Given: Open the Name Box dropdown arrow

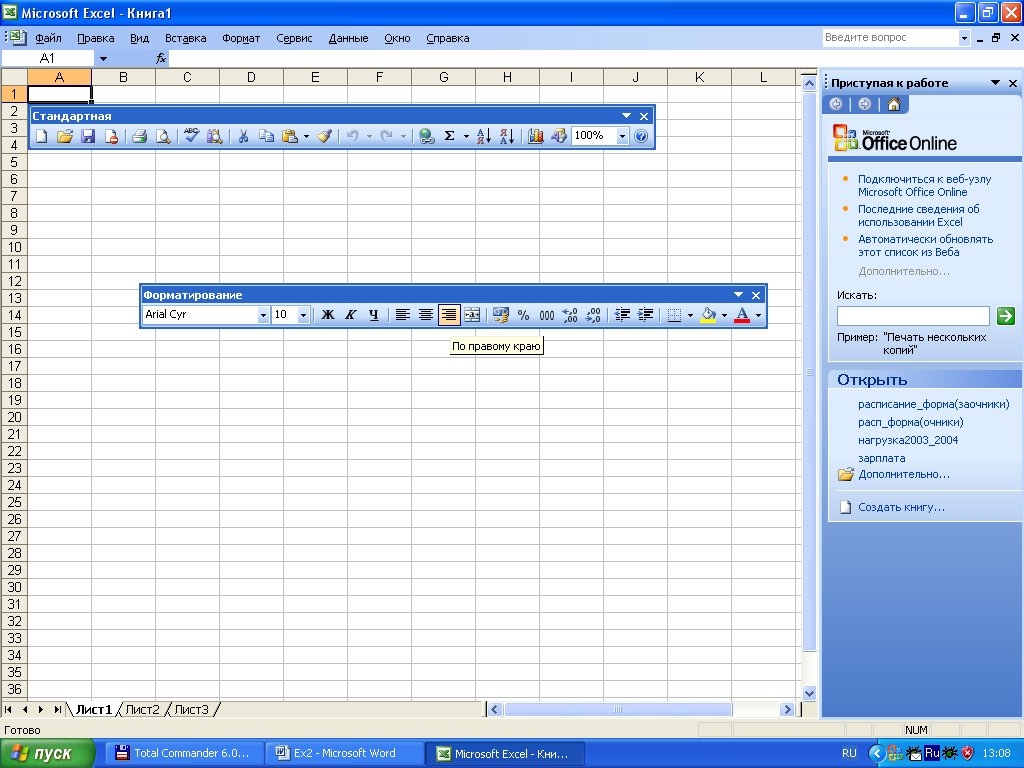Looking at the screenshot, I should 103,59.
